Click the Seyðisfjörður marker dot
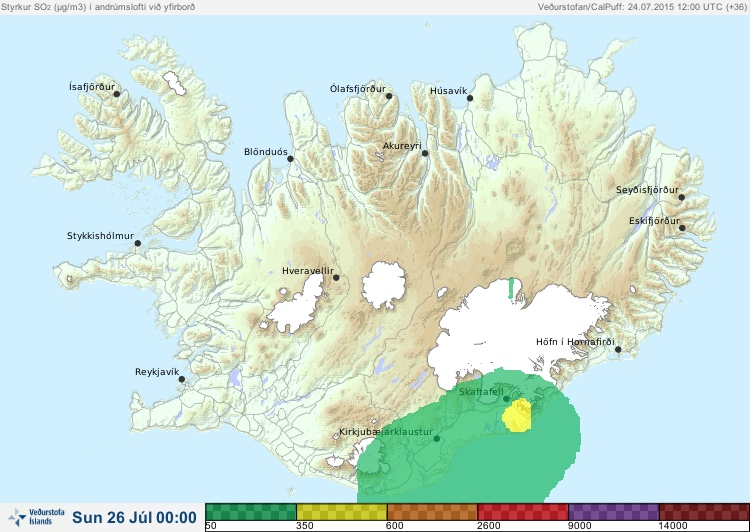Image resolution: width=750 pixels, height=532 pixels. coord(682,197)
